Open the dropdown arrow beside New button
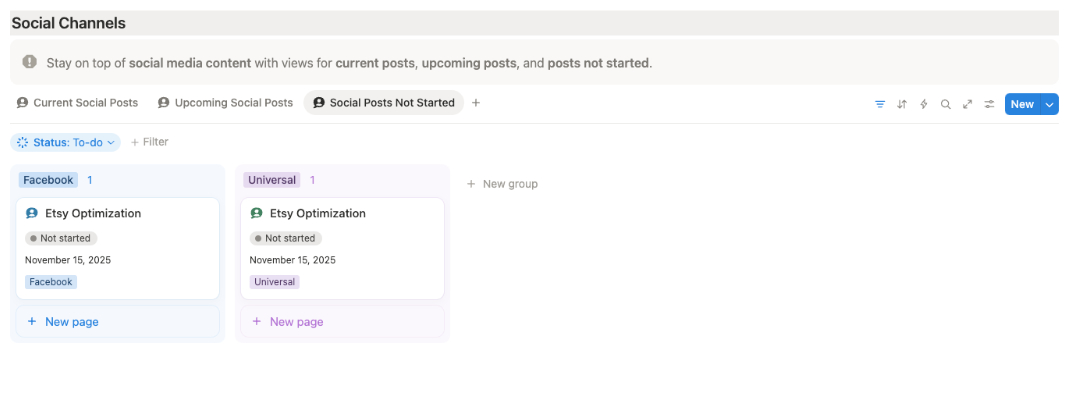 point(1050,104)
